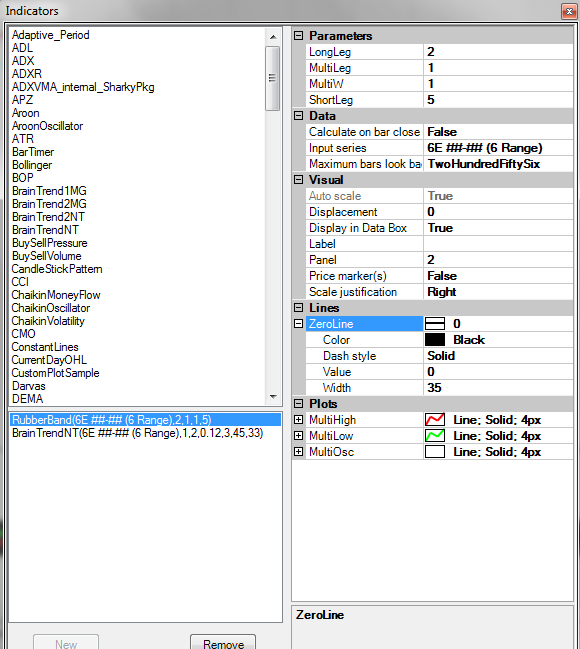This screenshot has height=649, width=580.
Task: Collapse the ZeroLine property group
Action: coord(298,324)
